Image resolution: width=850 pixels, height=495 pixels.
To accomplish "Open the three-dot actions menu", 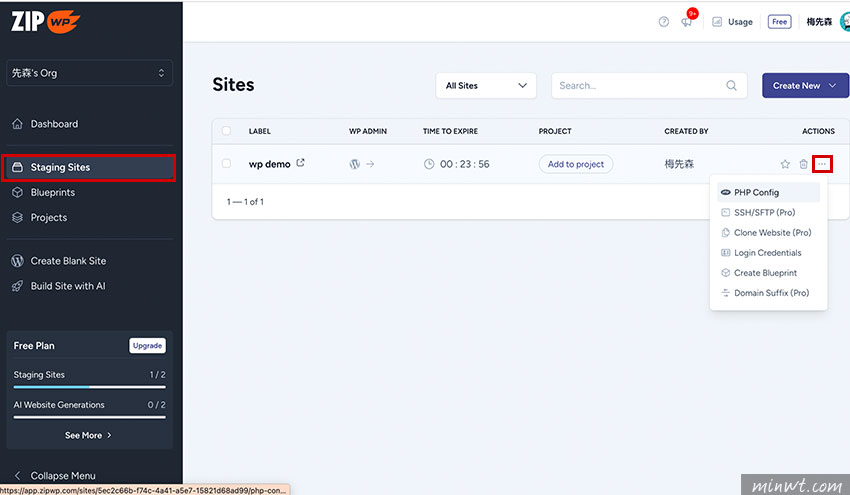I will (x=822, y=164).
